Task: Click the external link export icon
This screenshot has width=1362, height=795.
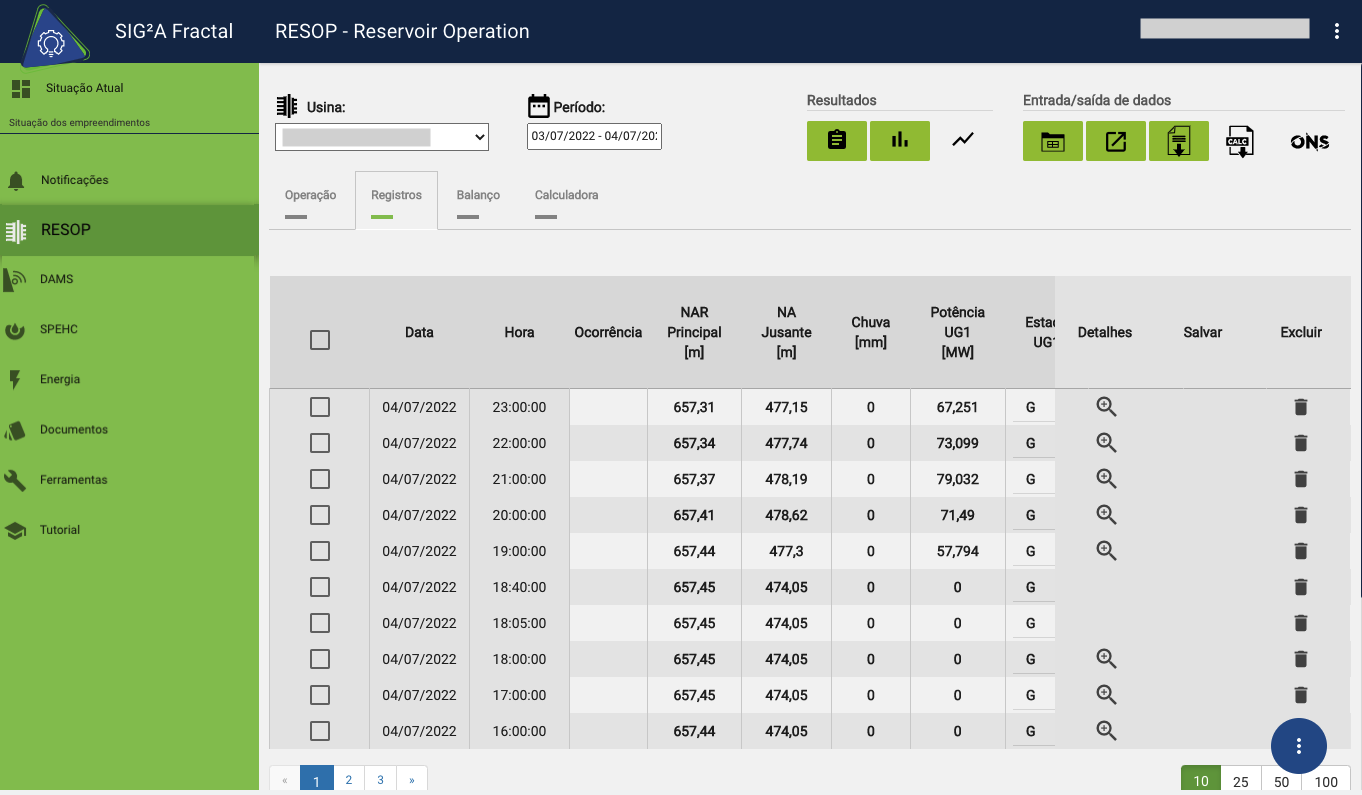Action: (x=1116, y=142)
